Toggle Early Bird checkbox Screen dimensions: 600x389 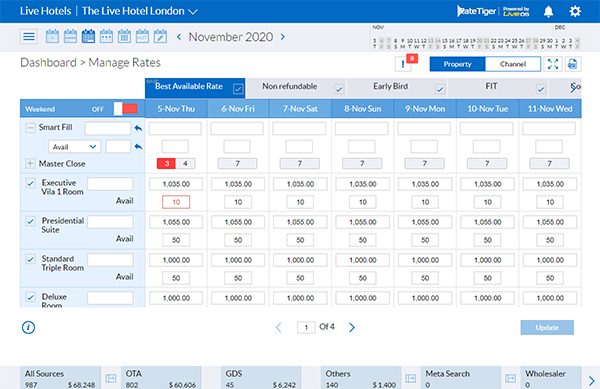440,89
